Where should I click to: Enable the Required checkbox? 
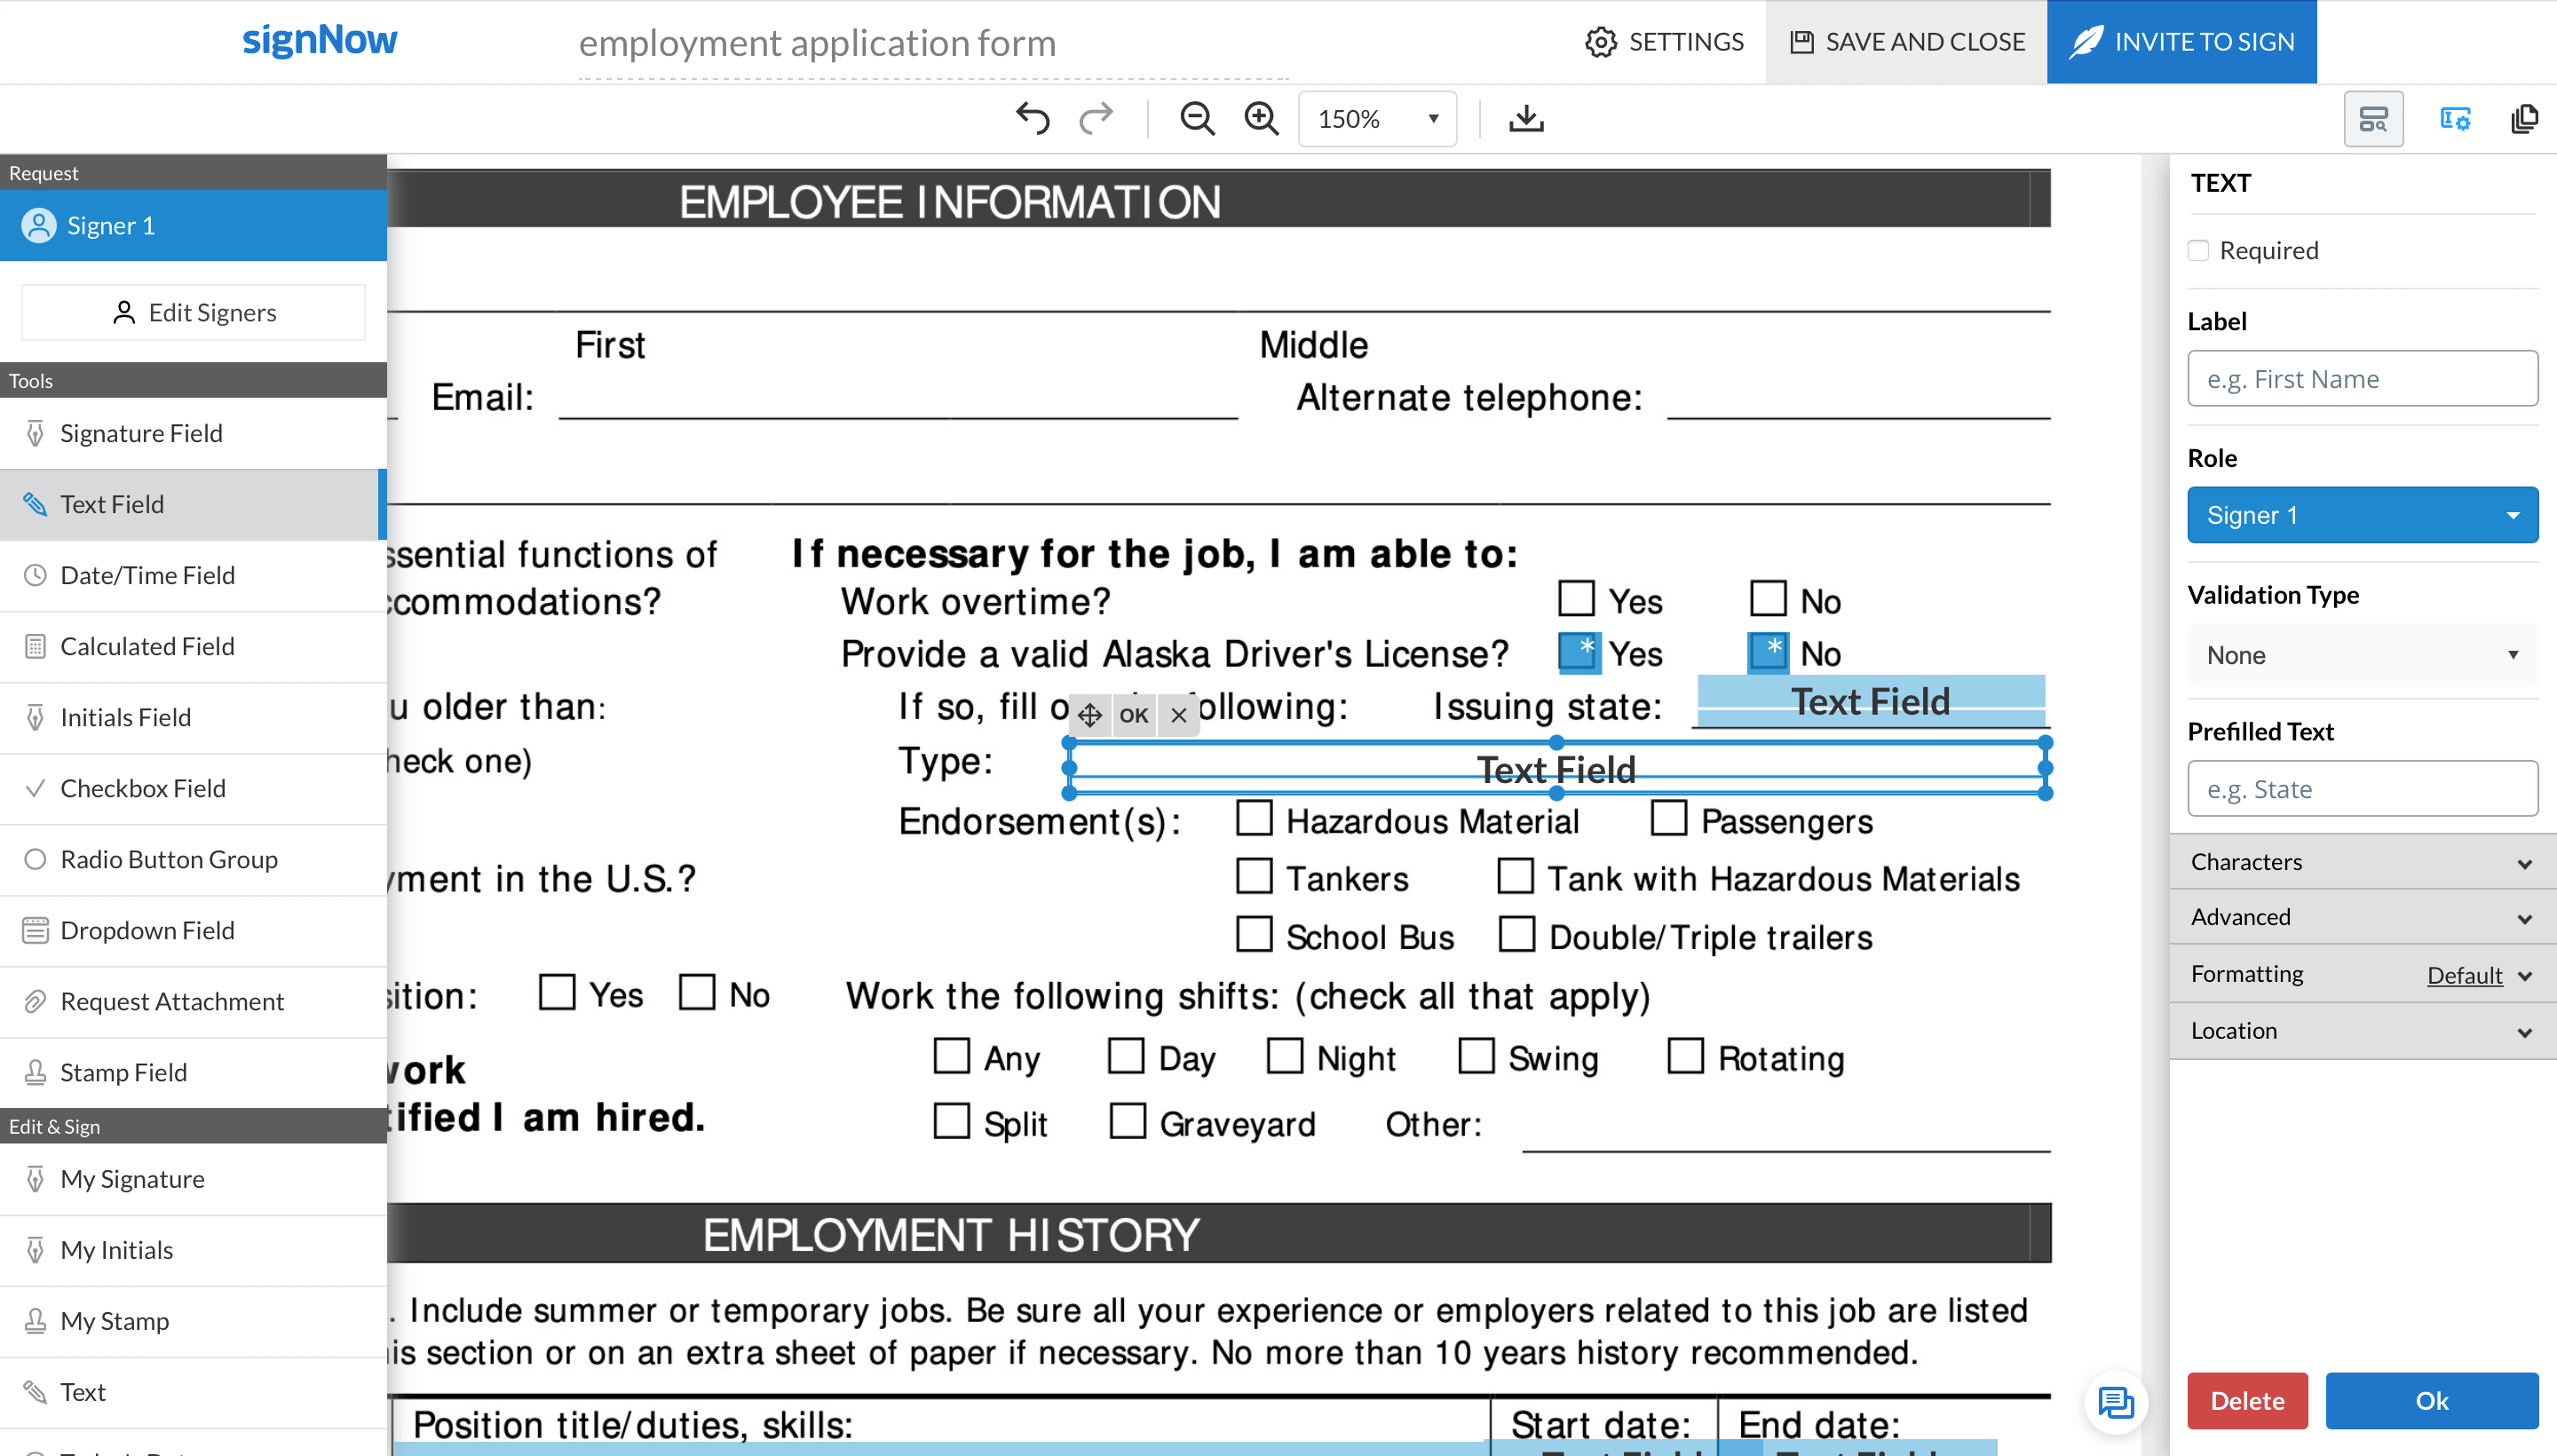2198,250
